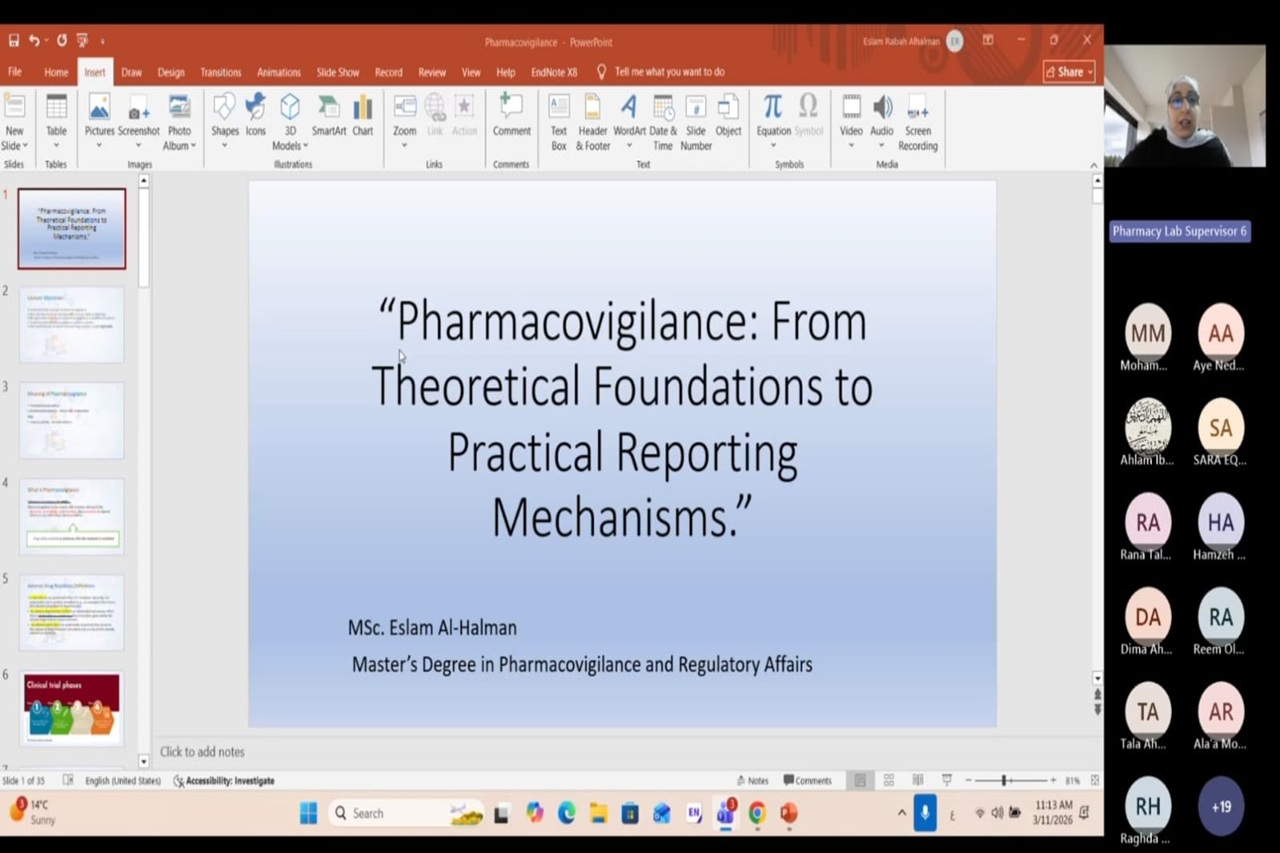The height and width of the screenshot is (853, 1280).
Task: Click the Screen Recording icon
Action: click(917, 118)
